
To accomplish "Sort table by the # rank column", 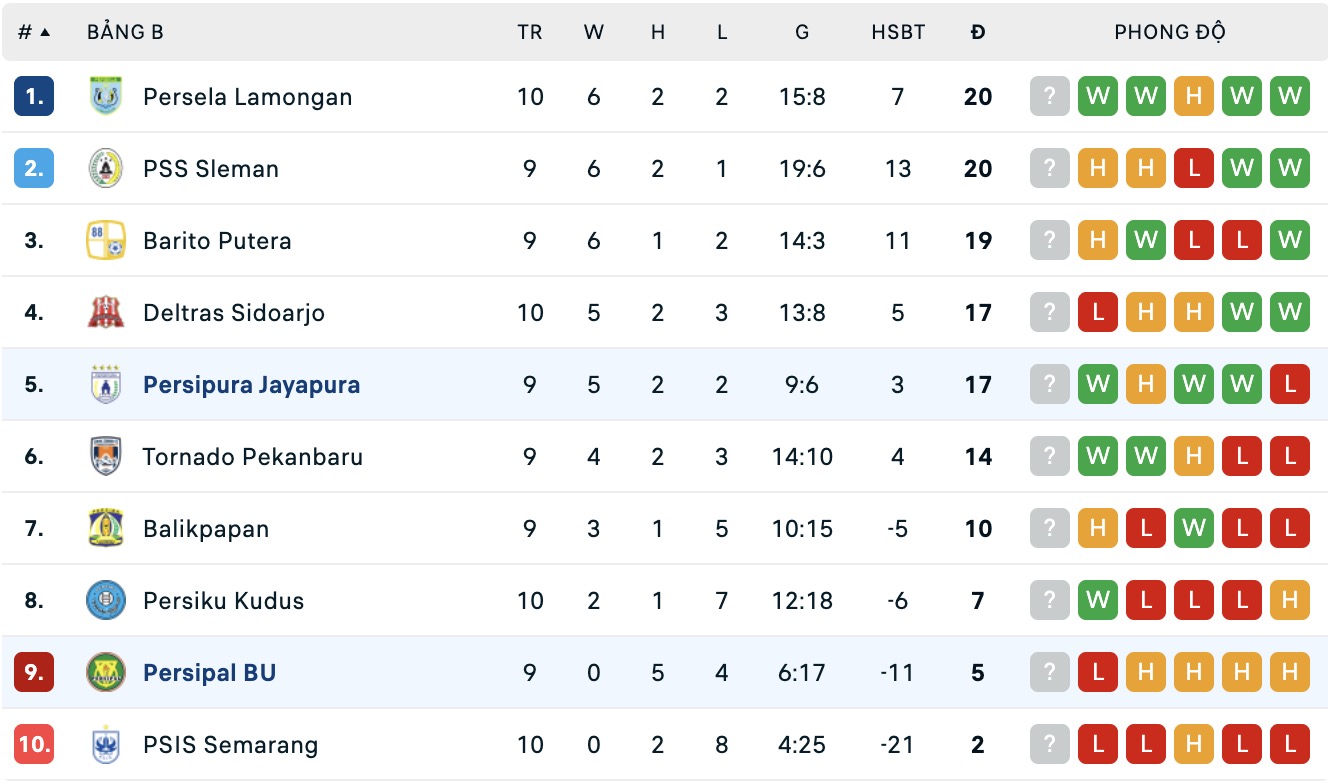I will pos(34,32).
